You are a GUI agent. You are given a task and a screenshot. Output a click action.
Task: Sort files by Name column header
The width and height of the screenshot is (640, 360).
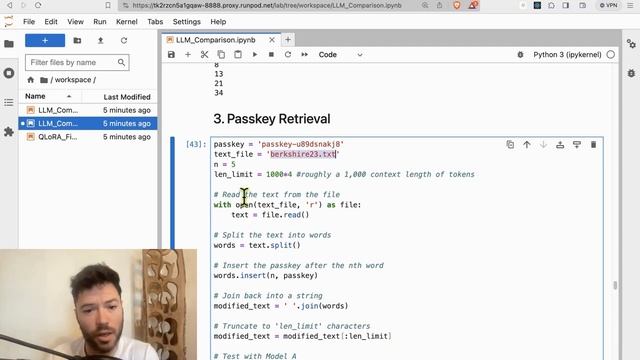click(x=49, y=96)
